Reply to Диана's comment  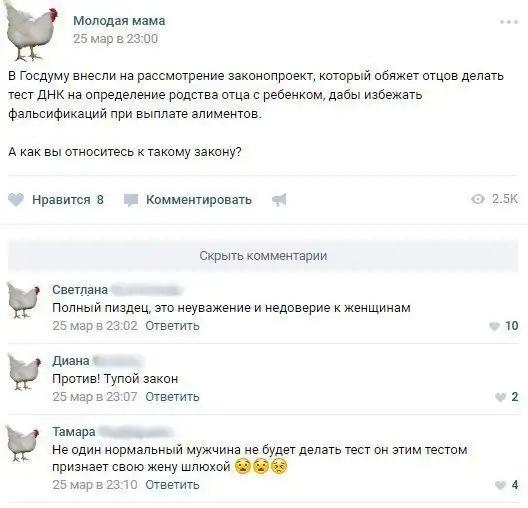tap(172, 397)
